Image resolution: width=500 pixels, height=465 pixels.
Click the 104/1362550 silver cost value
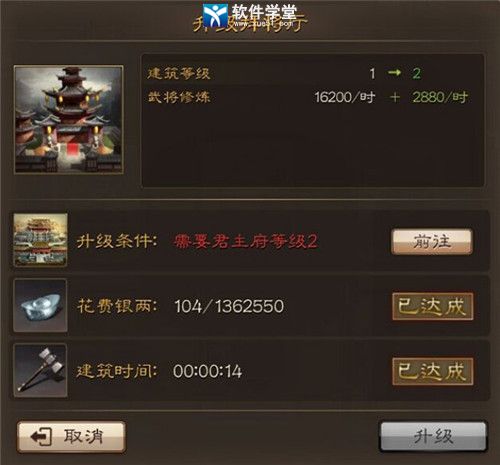point(229,306)
